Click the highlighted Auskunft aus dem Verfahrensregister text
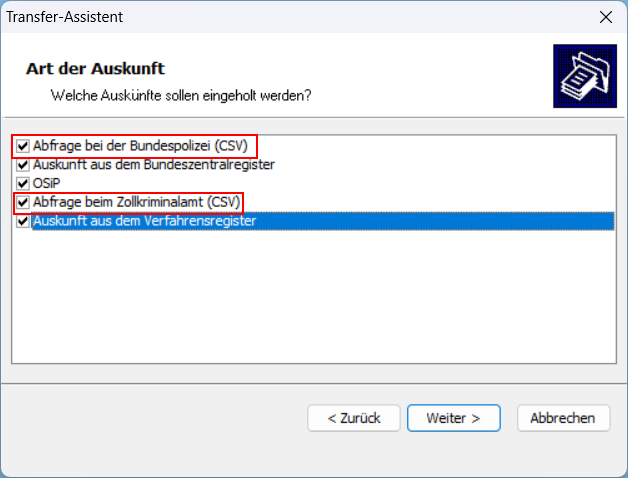Screen dimensions: 628x478 (144, 221)
